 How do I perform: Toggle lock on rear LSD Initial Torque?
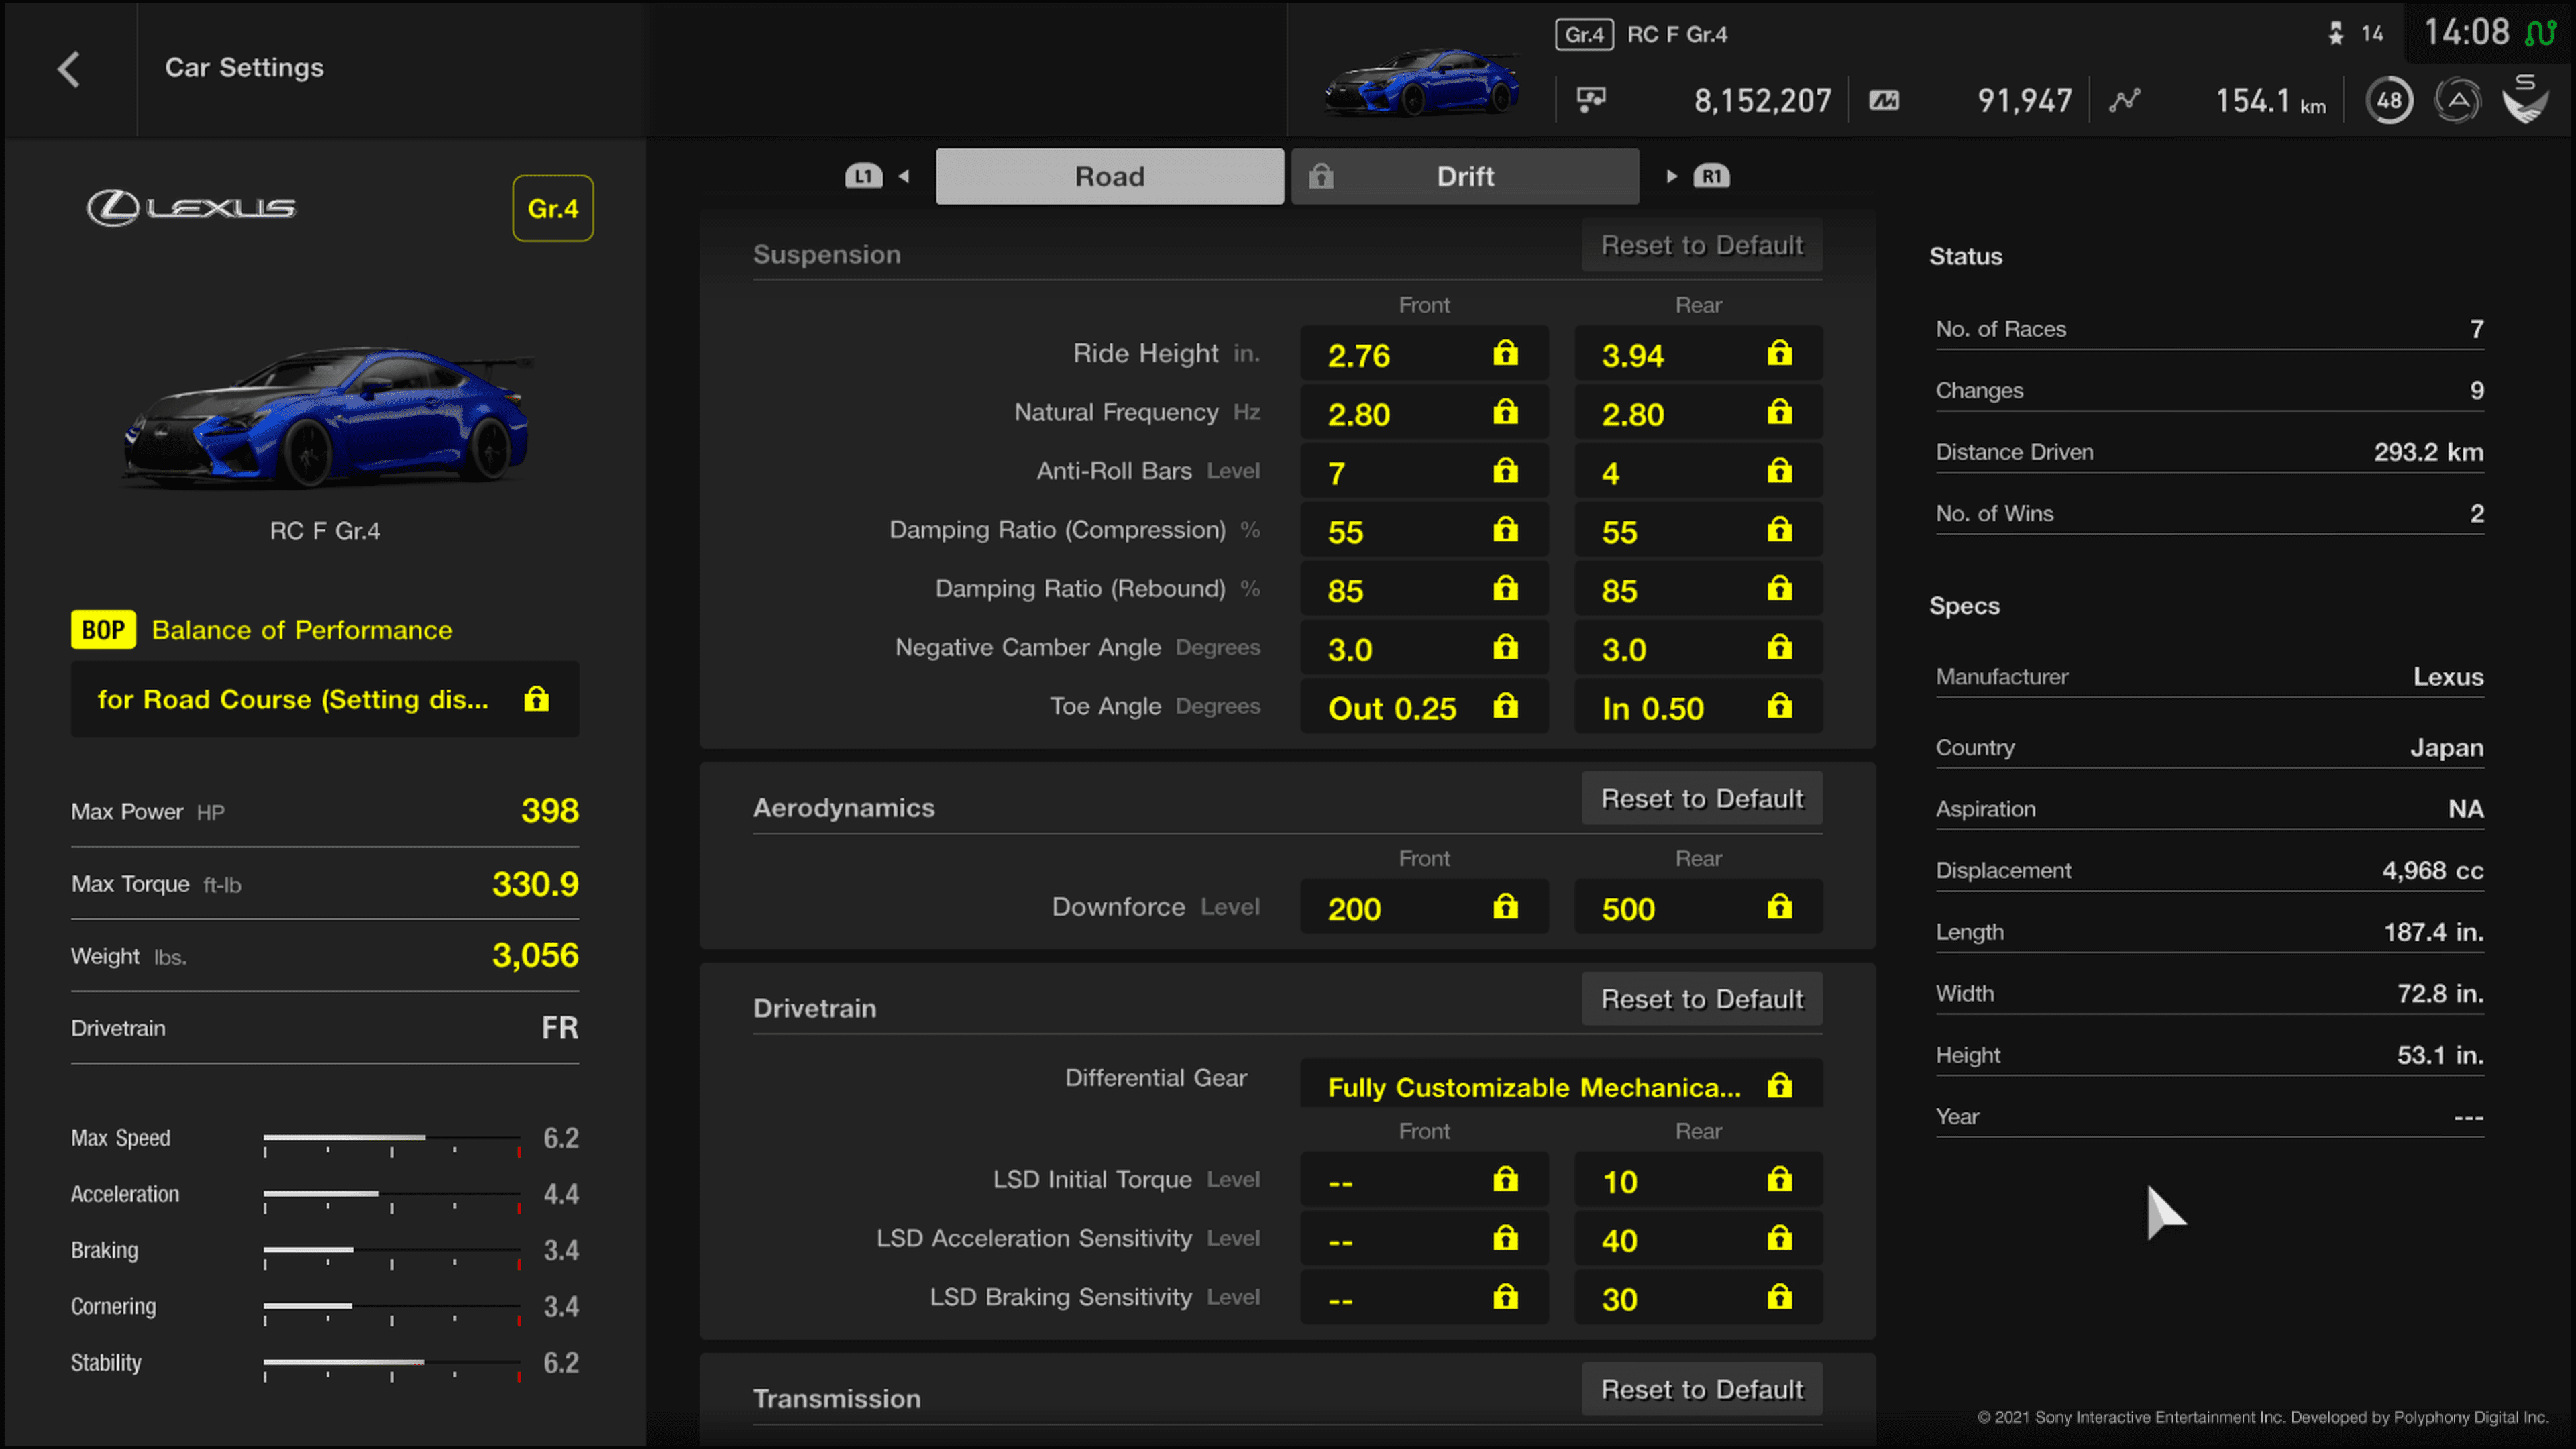click(x=1780, y=1180)
